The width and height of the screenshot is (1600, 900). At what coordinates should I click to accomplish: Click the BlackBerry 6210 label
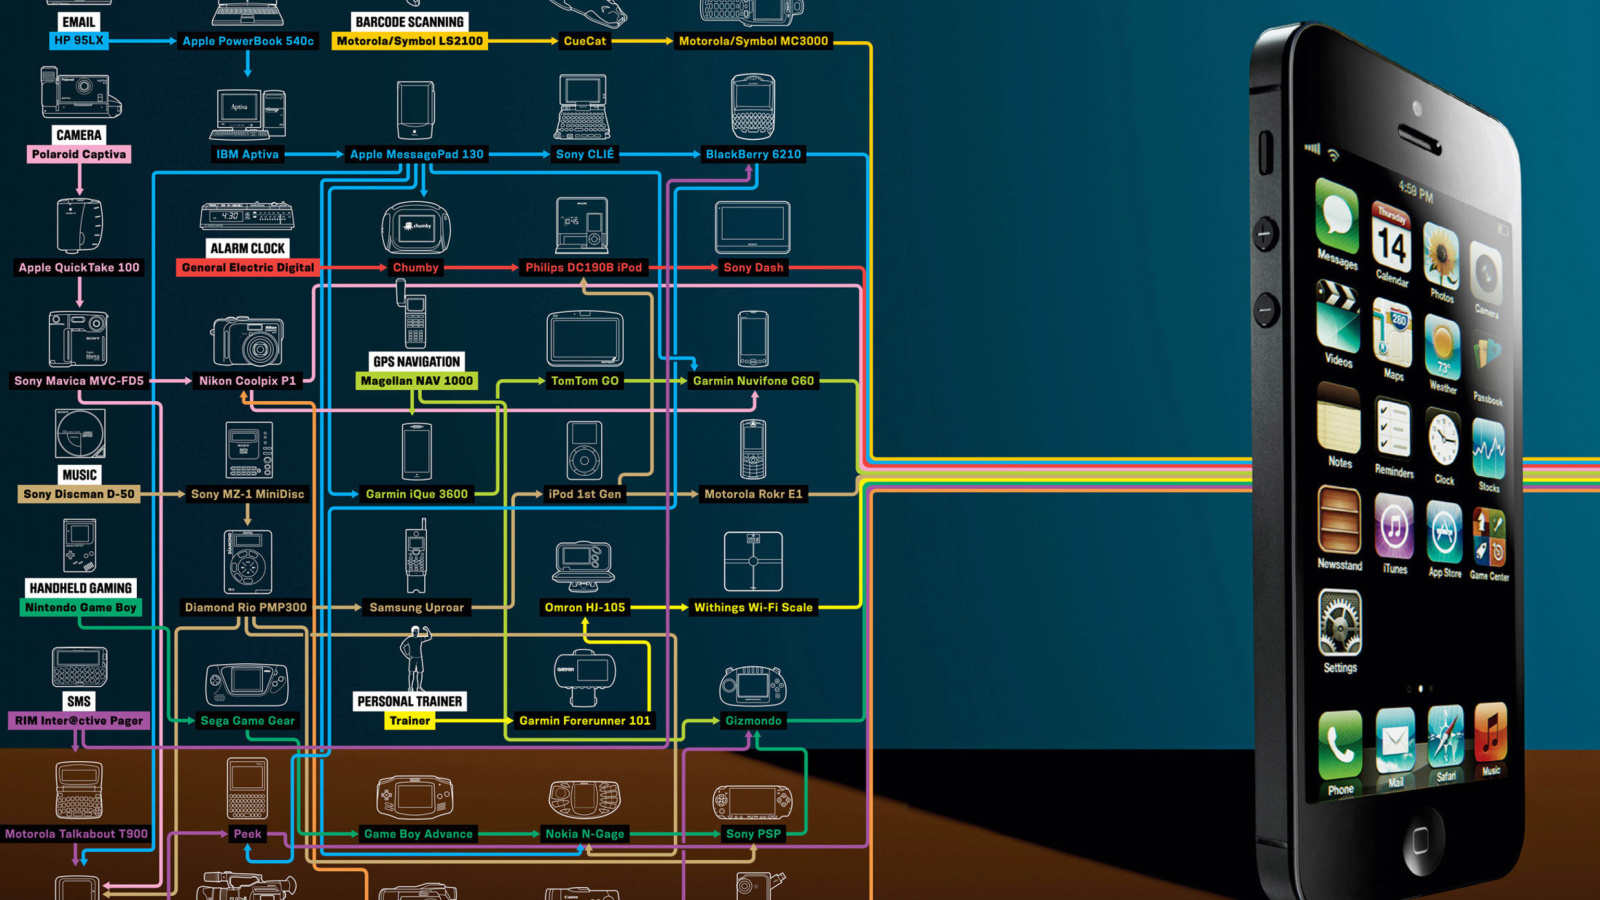click(x=754, y=154)
